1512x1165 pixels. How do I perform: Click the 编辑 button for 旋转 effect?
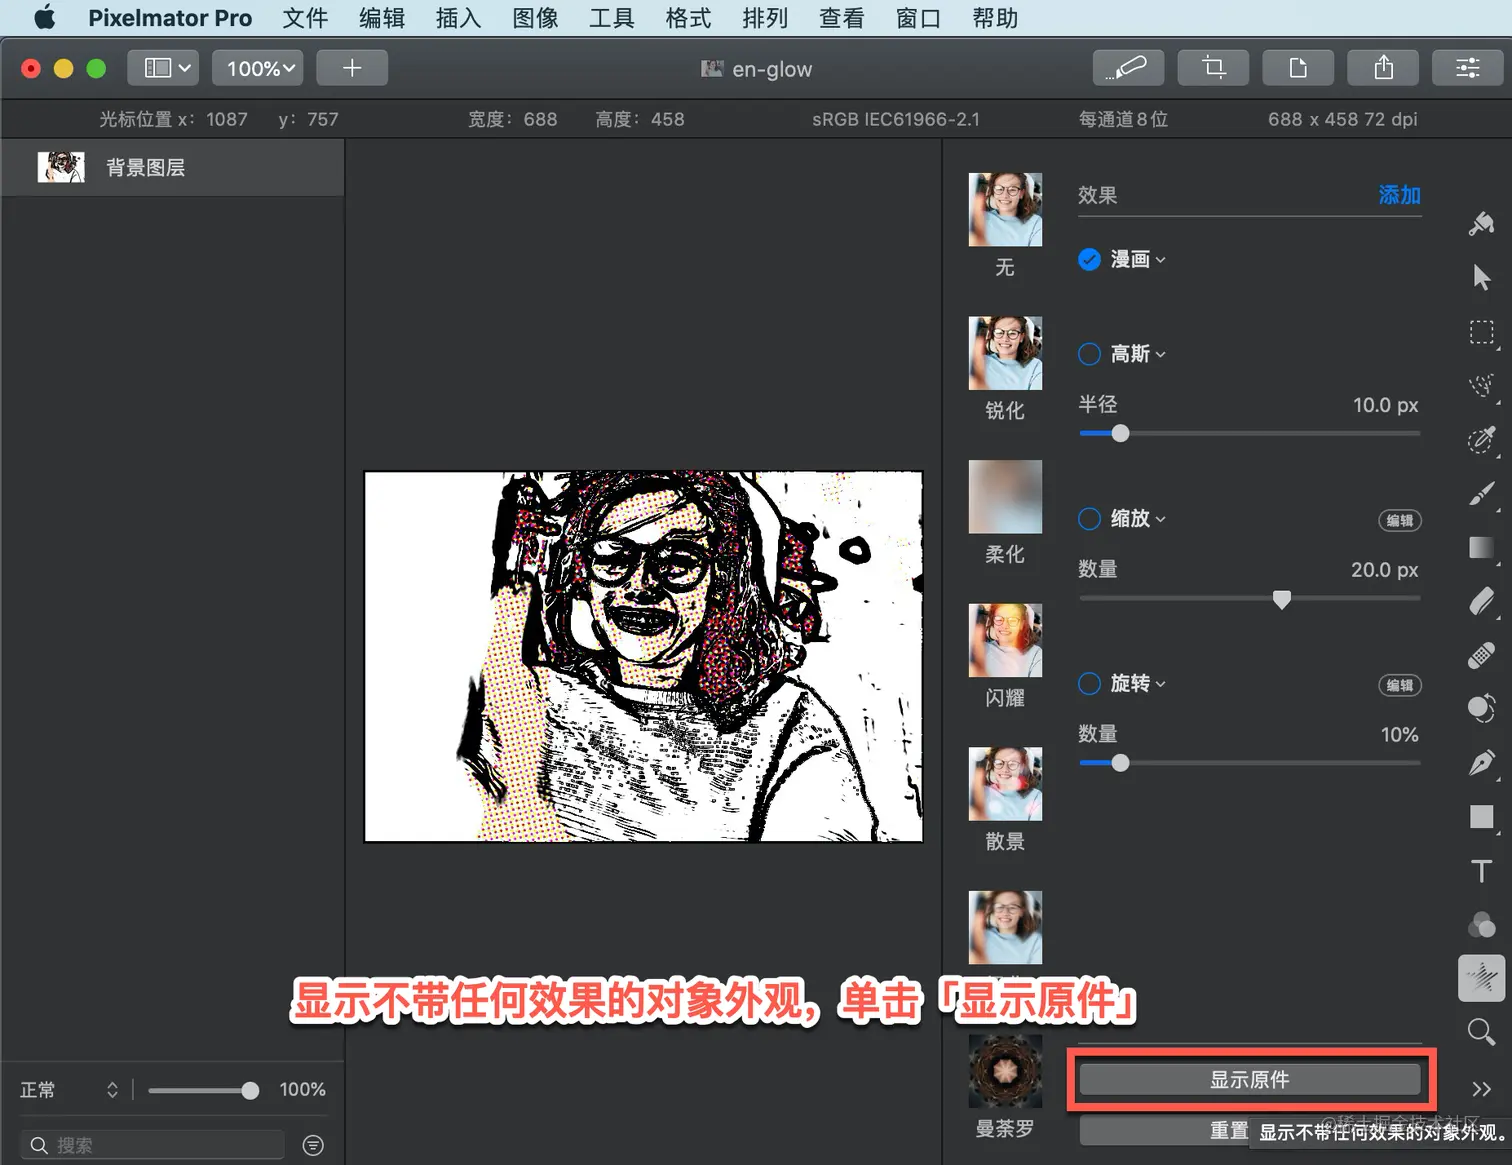1400,685
